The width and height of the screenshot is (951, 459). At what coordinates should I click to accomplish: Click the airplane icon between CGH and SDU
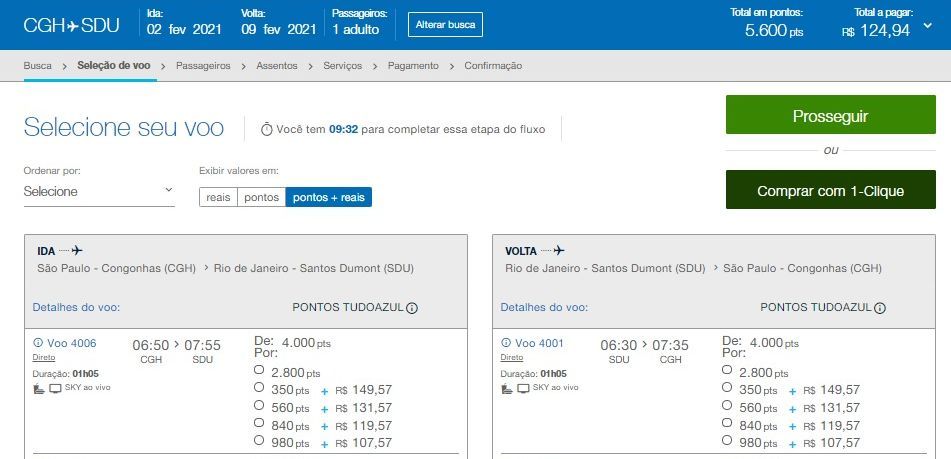(x=72, y=26)
